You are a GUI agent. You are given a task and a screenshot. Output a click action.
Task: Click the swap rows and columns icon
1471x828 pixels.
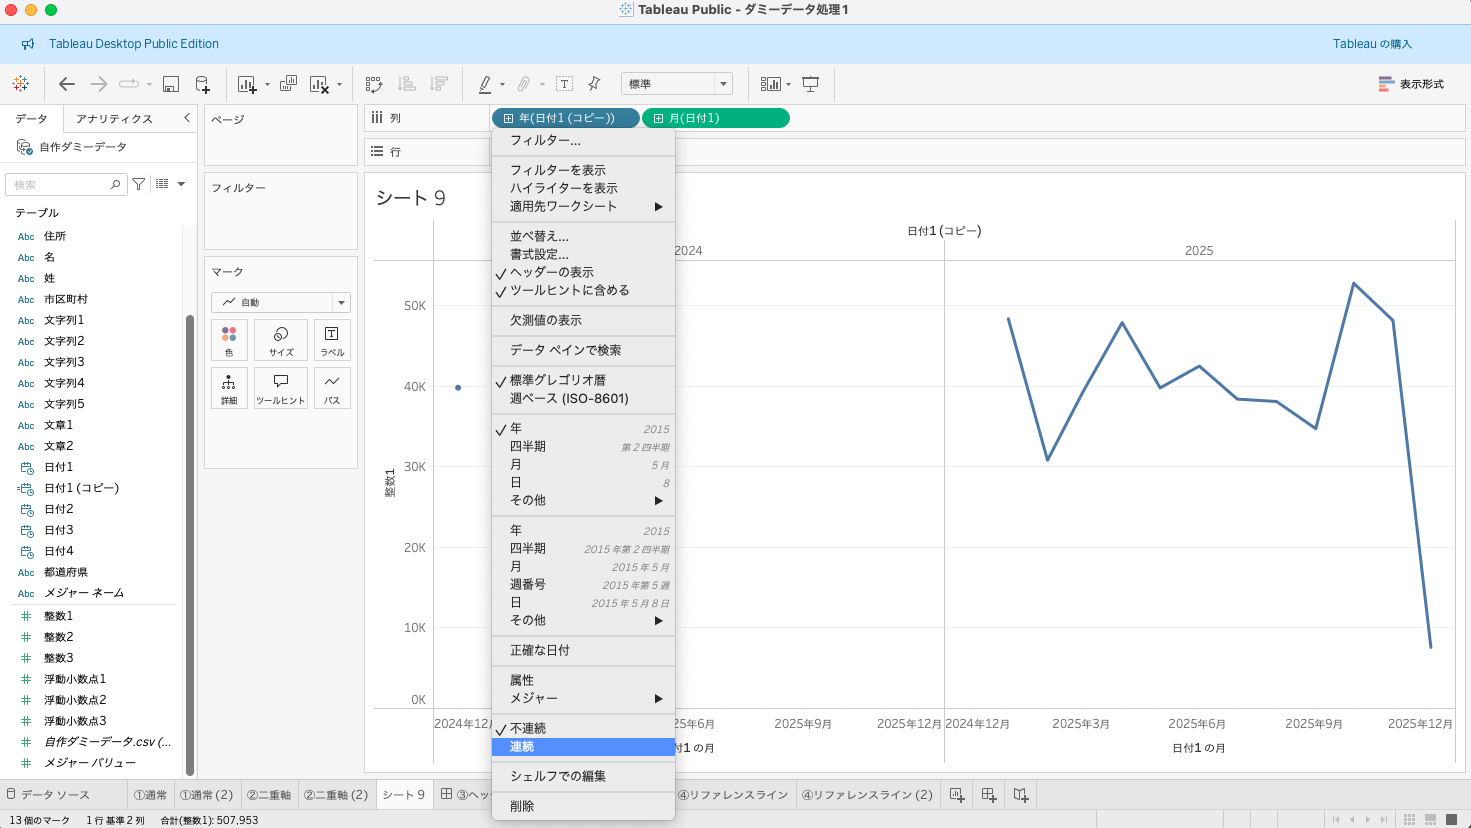pyautogui.click(x=374, y=84)
